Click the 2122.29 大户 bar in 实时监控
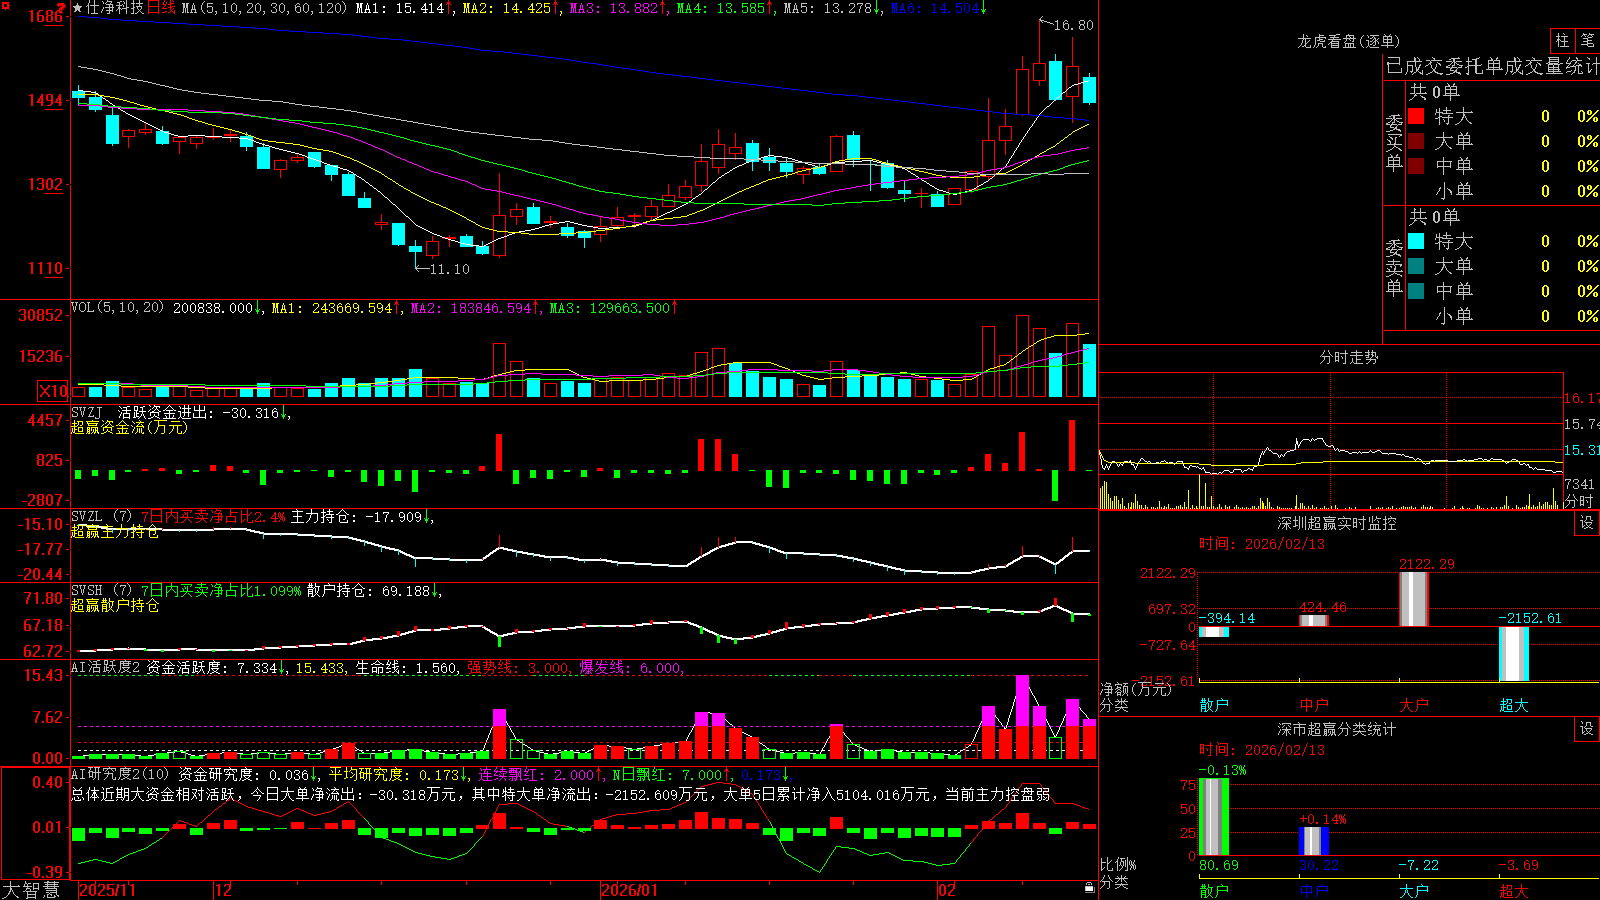 [x=1414, y=599]
